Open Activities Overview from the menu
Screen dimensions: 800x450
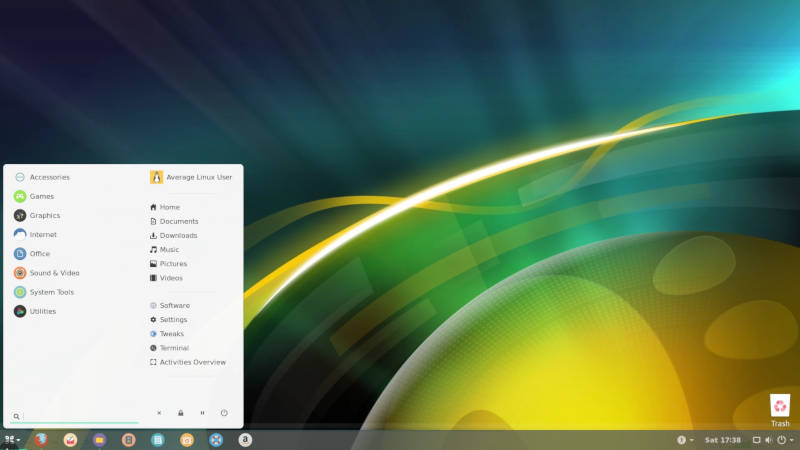[x=188, y=362]
